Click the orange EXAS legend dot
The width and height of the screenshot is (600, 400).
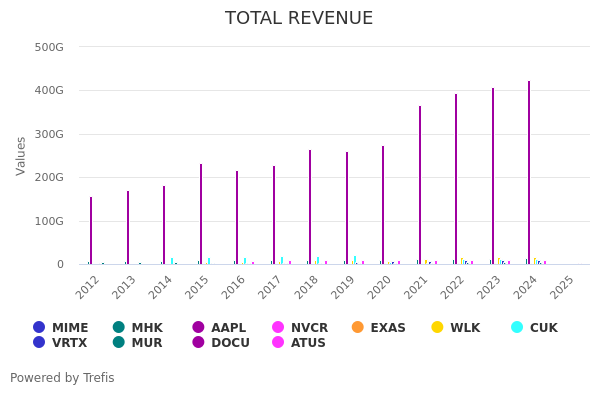pos(358,327)
